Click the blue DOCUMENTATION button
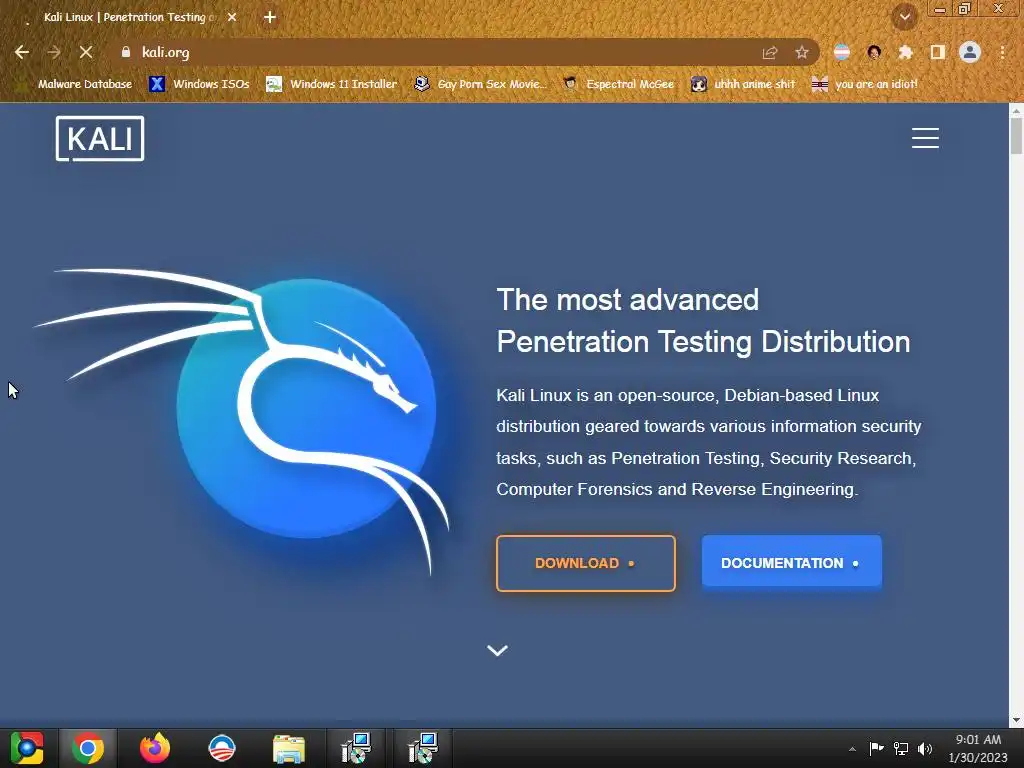 coord(792,563)
